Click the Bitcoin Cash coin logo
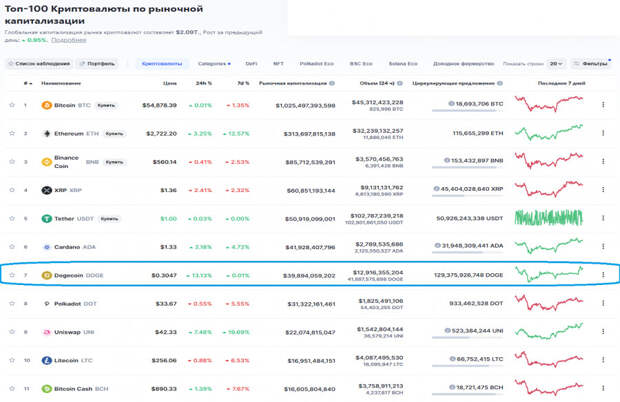This screenshot has height=402, width=620. [x=47, y=389]
